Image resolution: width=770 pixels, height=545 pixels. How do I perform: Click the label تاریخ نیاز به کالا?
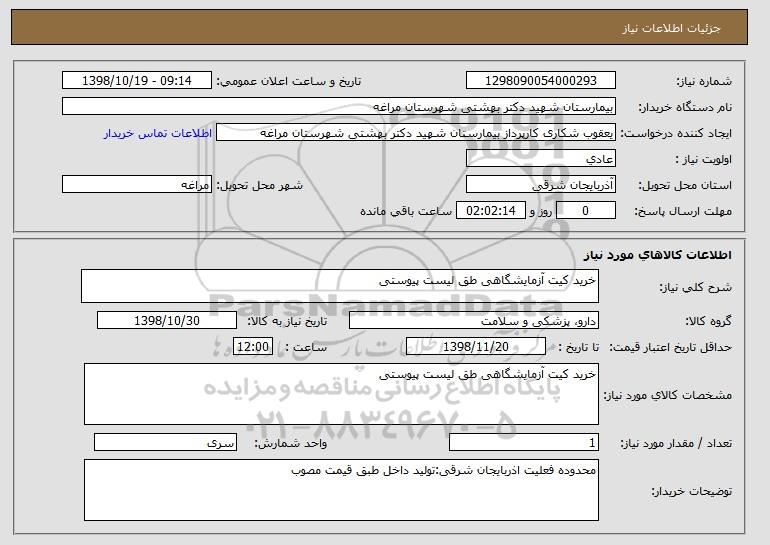287,322
